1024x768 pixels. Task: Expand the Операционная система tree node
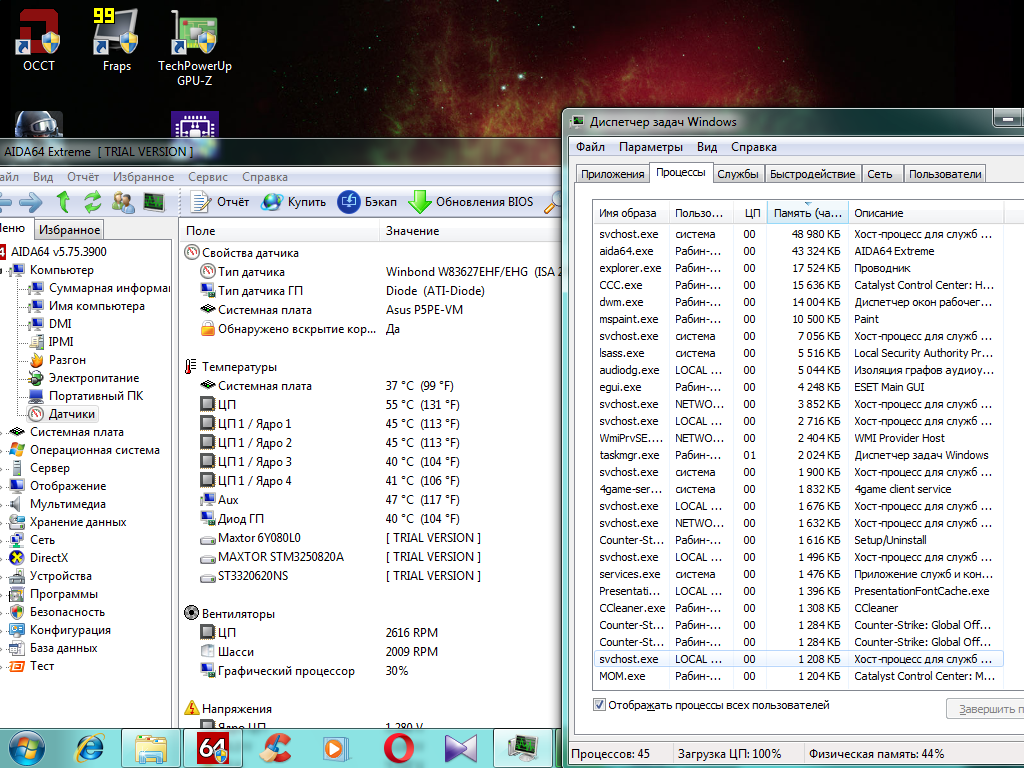[2, 450]
